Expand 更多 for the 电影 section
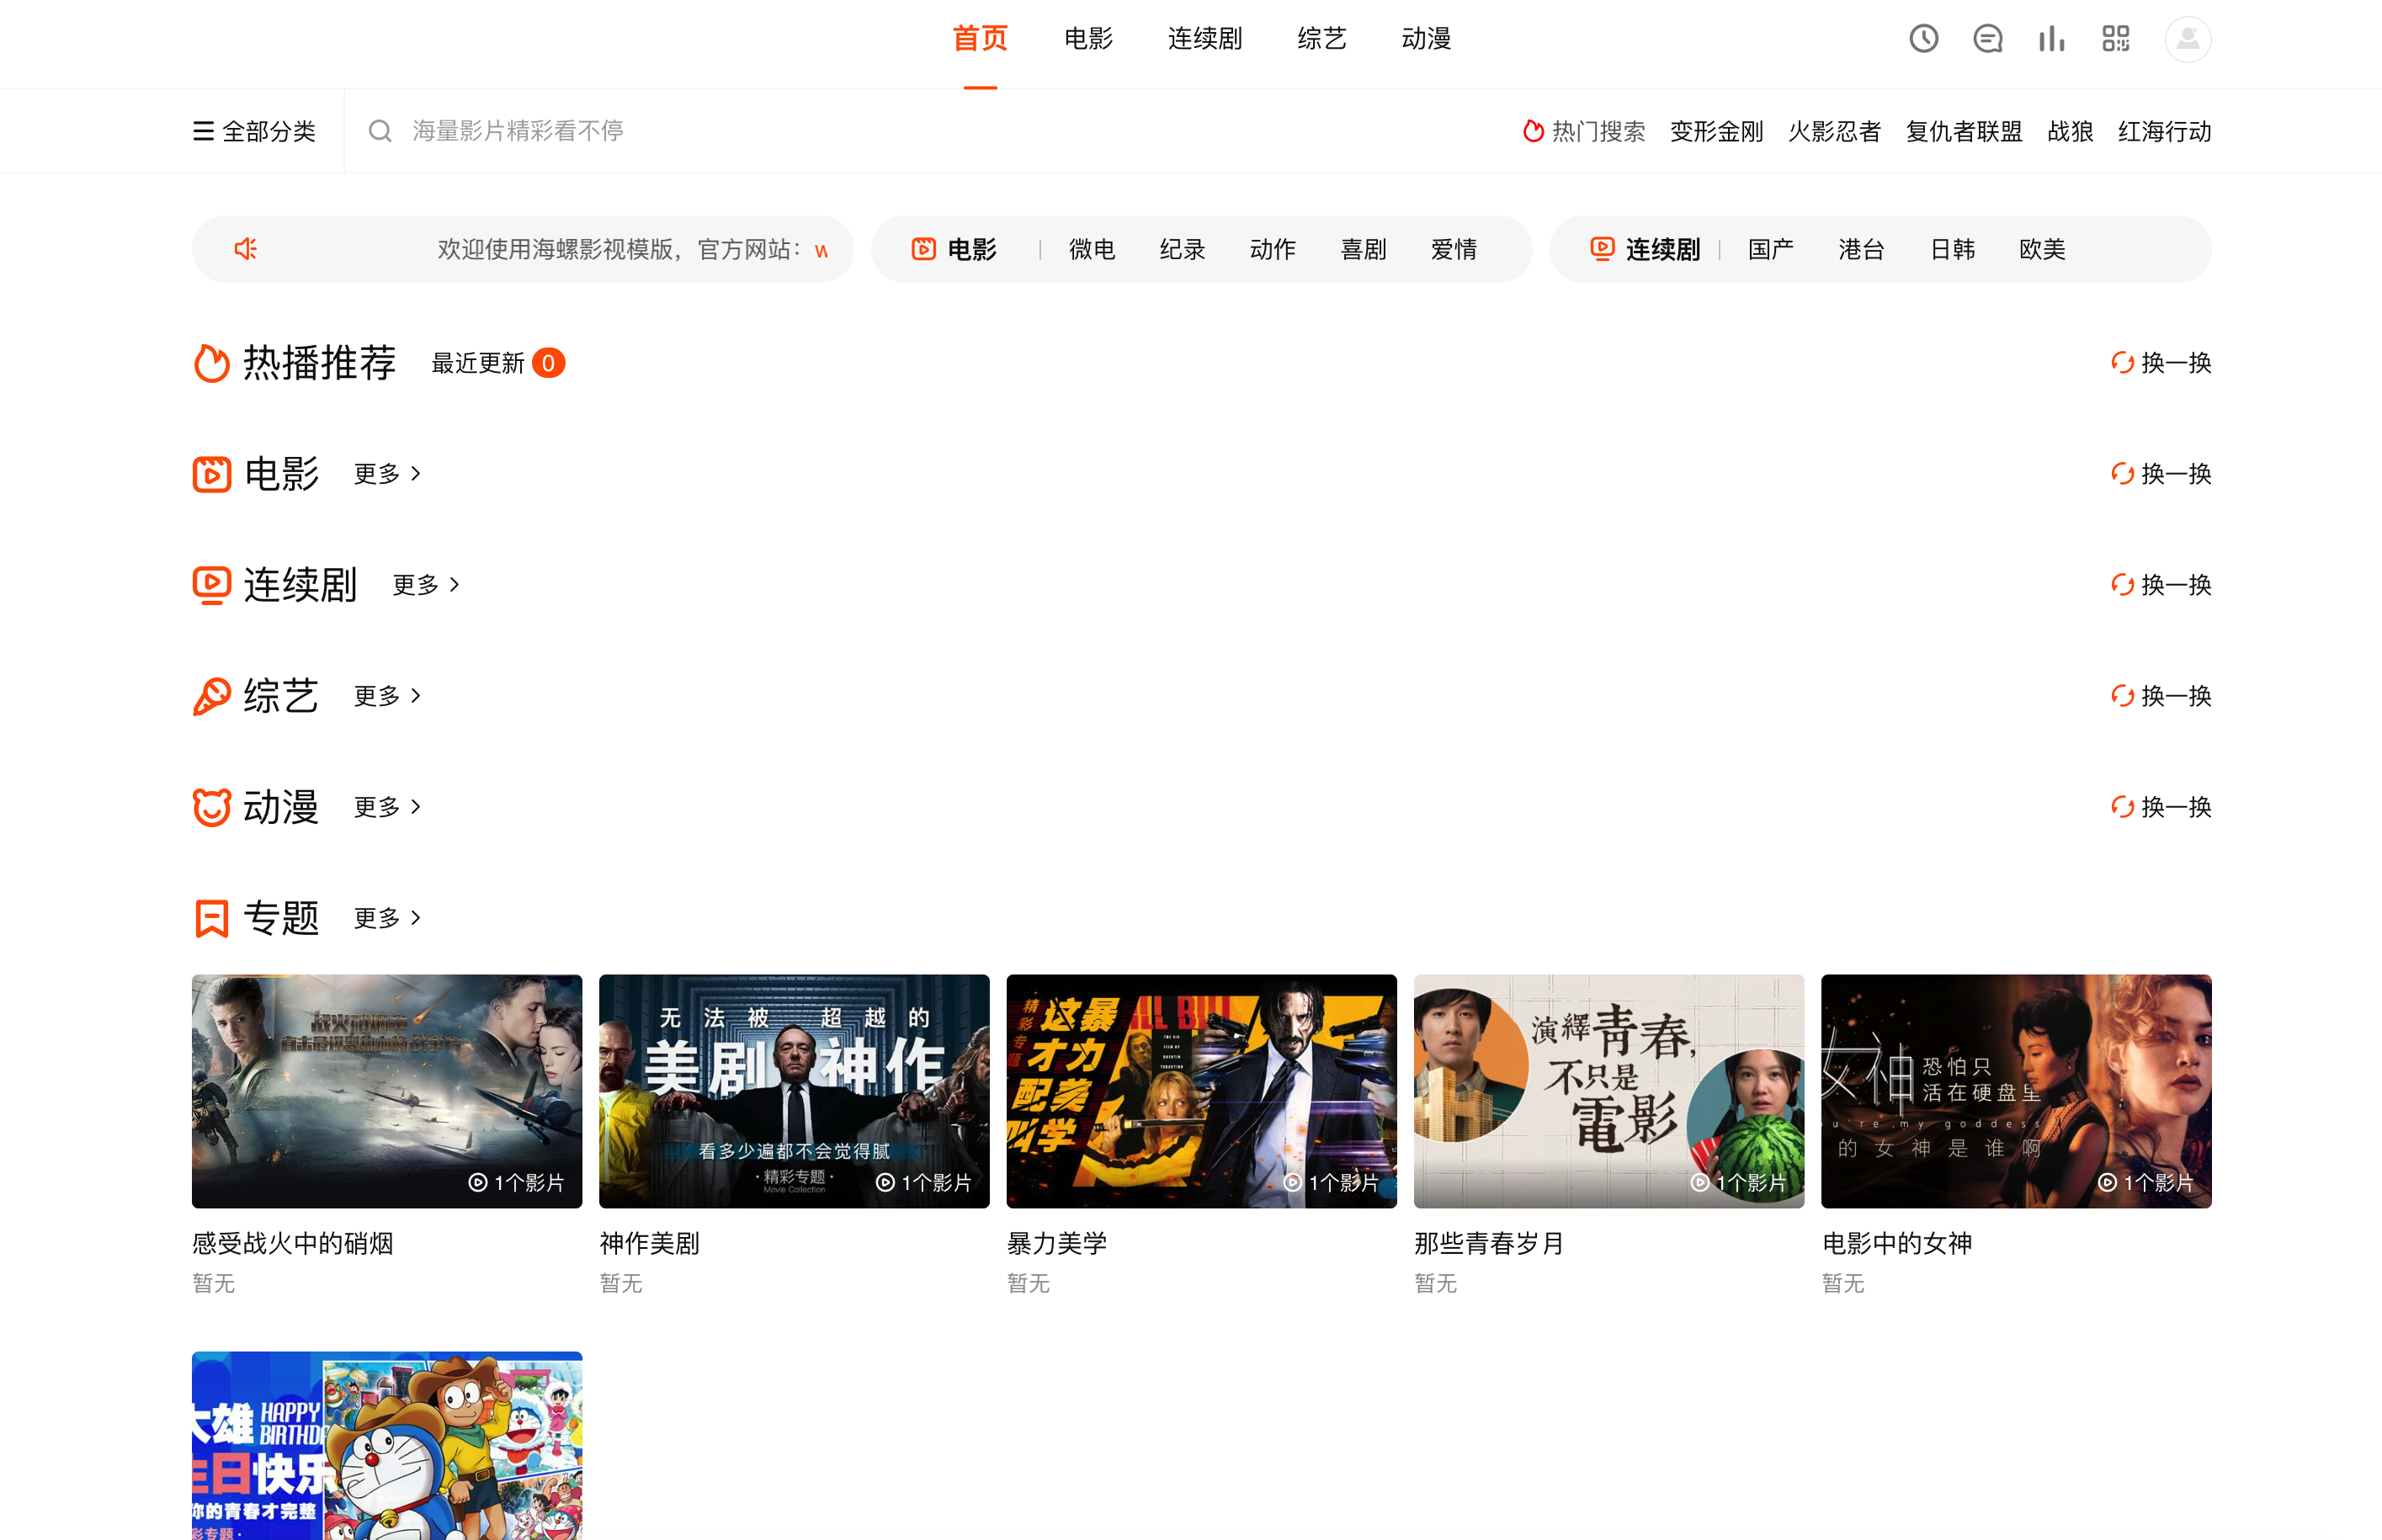 [388, 474]
